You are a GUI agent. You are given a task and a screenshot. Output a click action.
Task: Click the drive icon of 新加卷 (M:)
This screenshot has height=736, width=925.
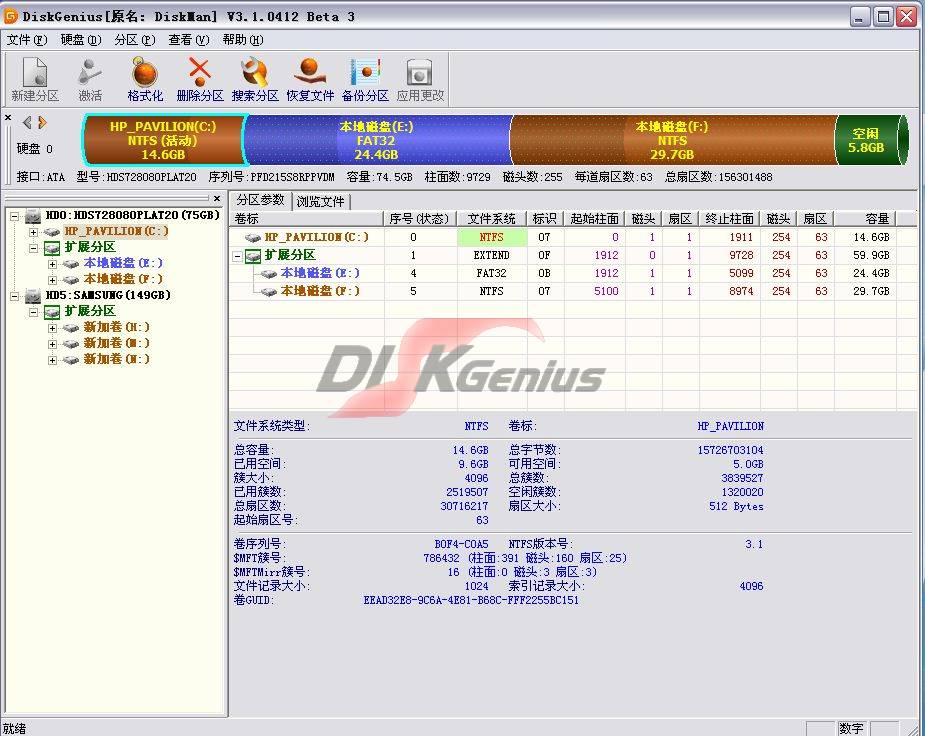(71, 344)
